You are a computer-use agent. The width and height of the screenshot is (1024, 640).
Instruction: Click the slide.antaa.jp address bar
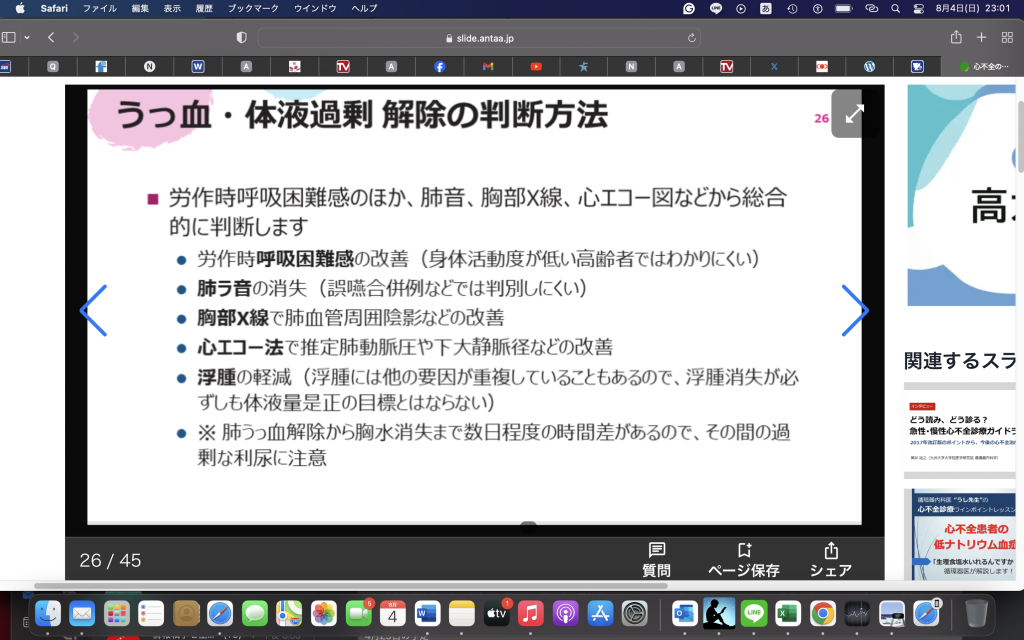tap(478, 38)
